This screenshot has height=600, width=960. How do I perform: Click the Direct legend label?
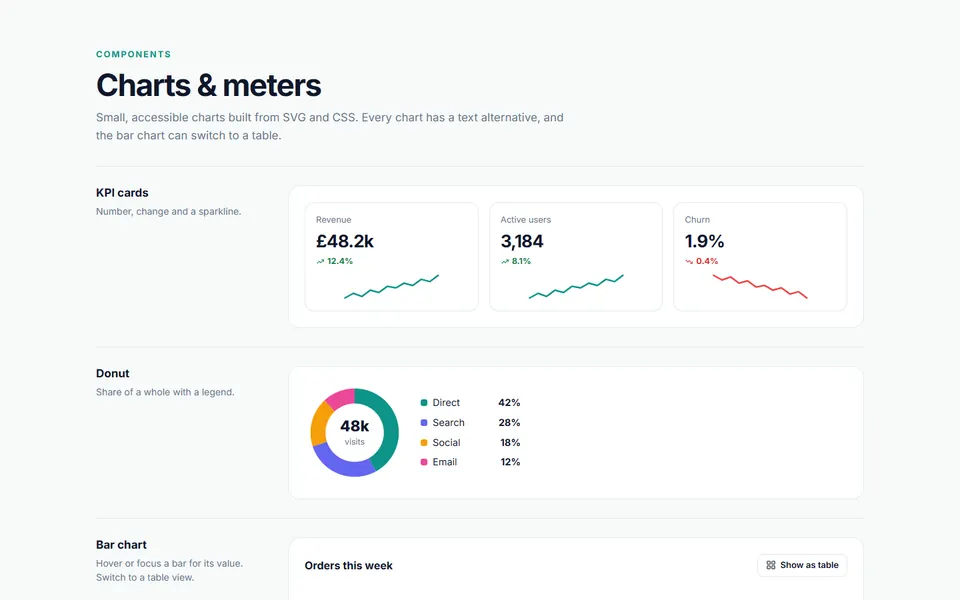[446, 403]
